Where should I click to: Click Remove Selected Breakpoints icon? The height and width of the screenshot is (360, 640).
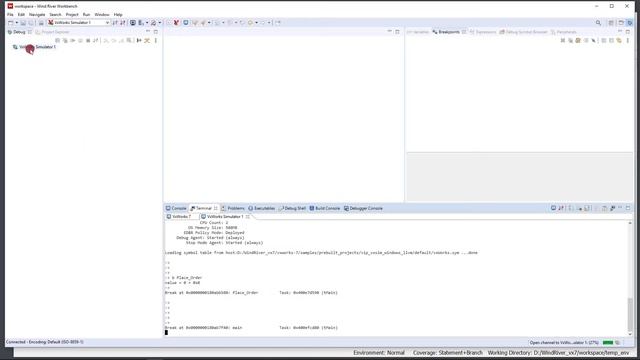563,40
